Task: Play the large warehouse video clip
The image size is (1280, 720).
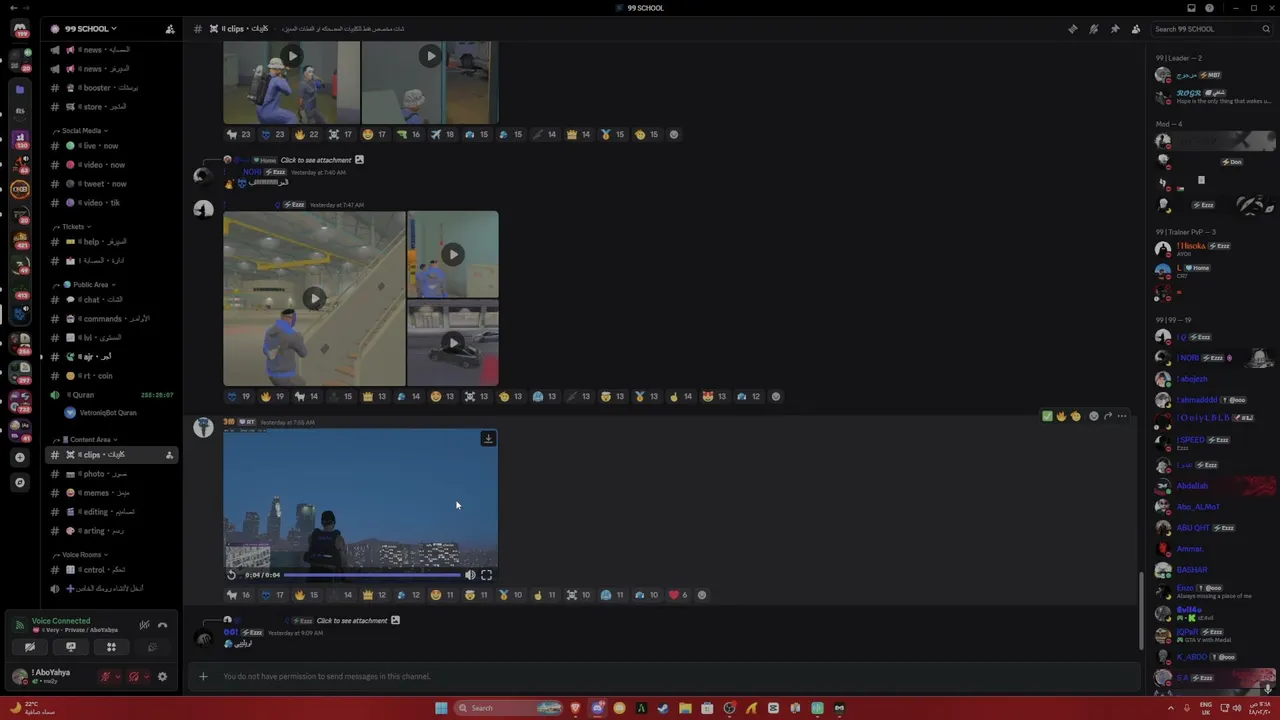Action: point(314,298)
